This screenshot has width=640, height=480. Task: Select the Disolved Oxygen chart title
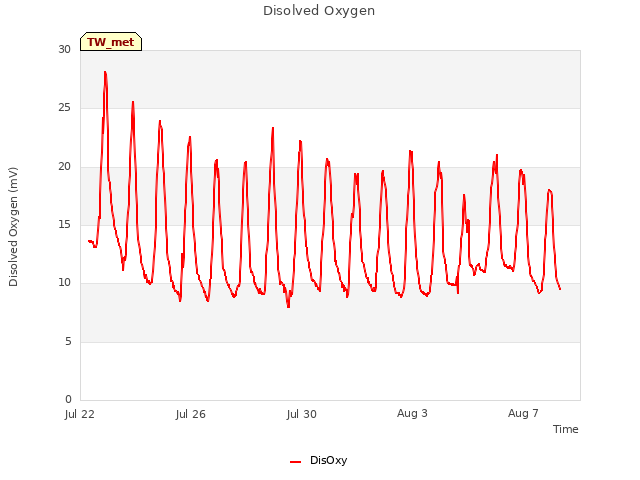click(319, 11)
